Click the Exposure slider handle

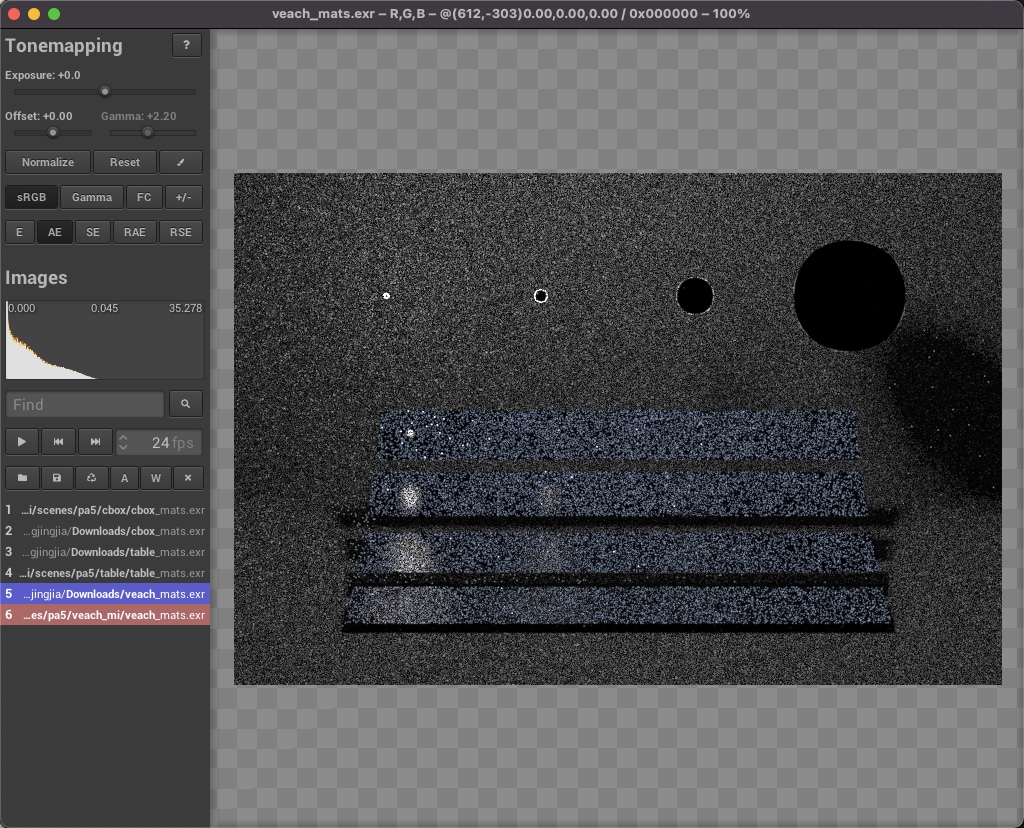(x=105, y=92)
